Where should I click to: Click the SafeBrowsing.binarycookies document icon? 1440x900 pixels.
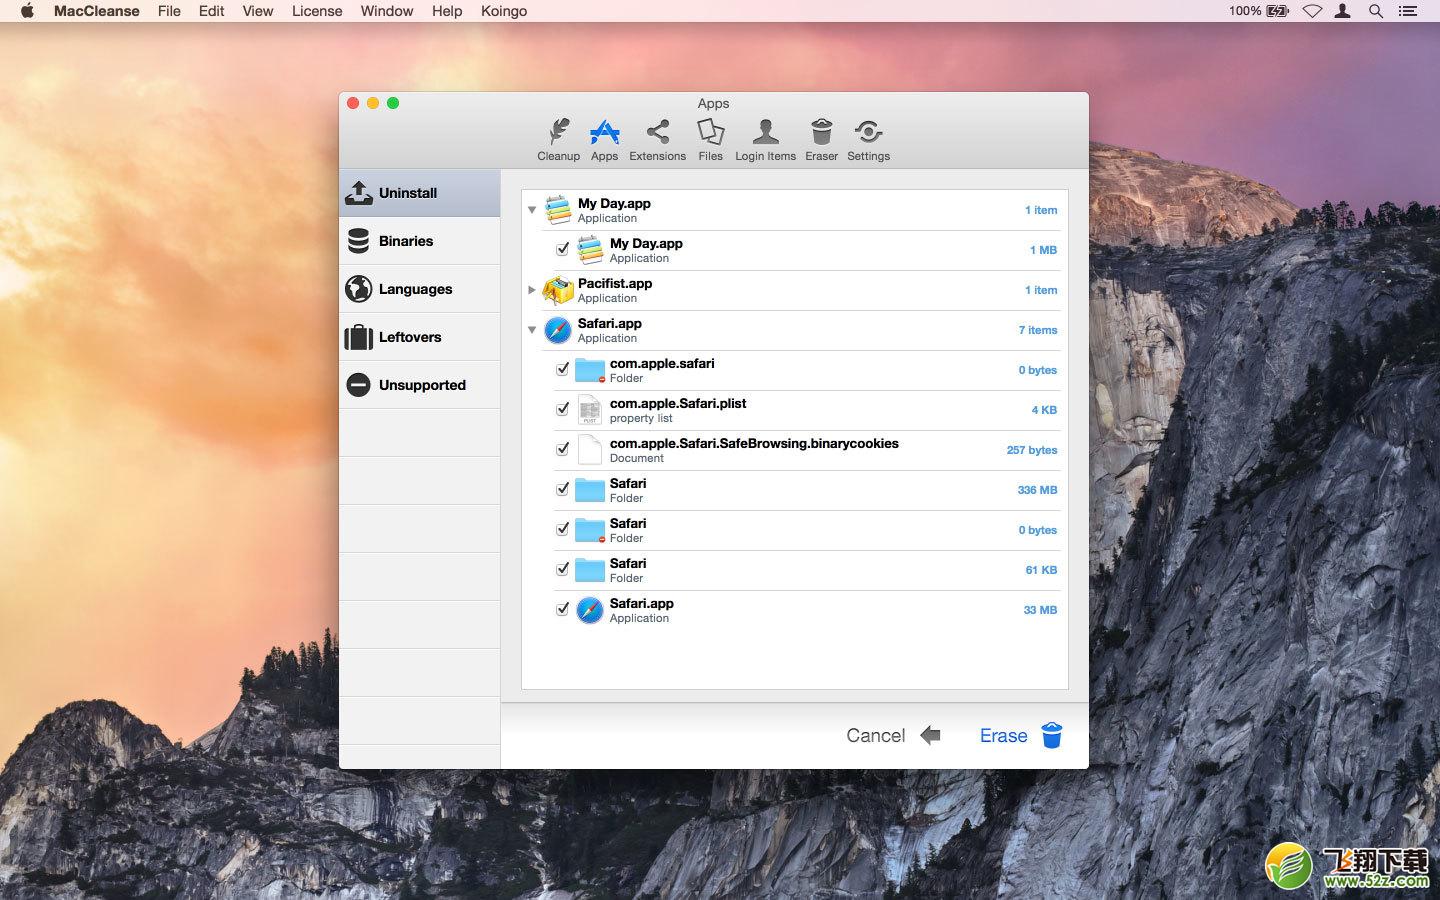coord(589,450)
